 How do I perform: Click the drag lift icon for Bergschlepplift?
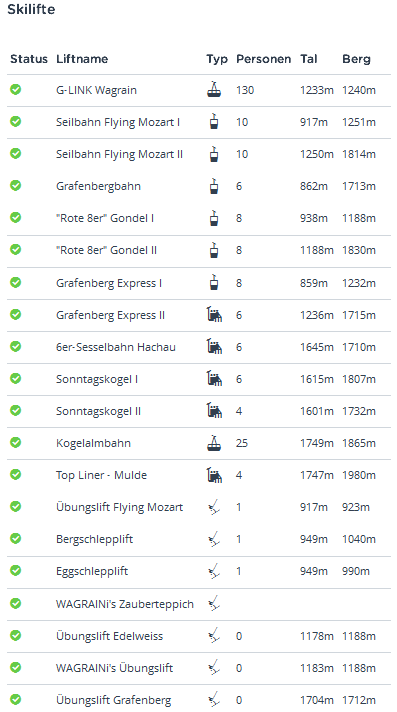point(214,539)
